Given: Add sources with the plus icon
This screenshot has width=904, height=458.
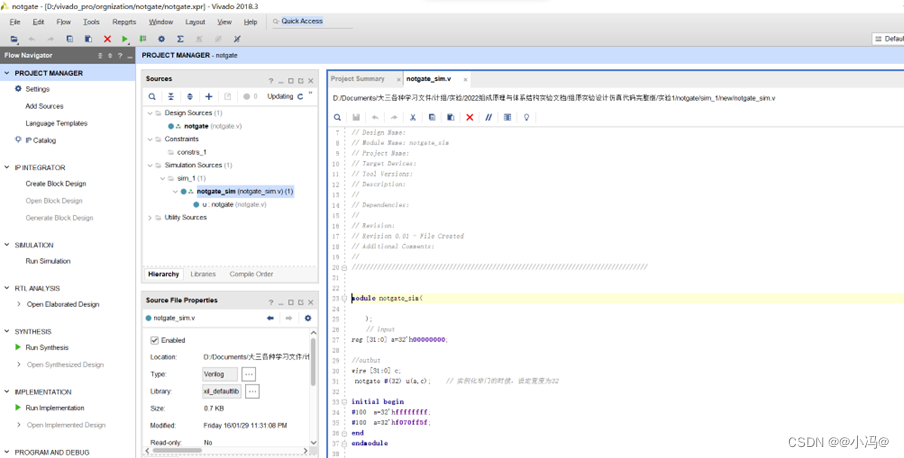Looking at the screenshot, I should tap(209, 96).
